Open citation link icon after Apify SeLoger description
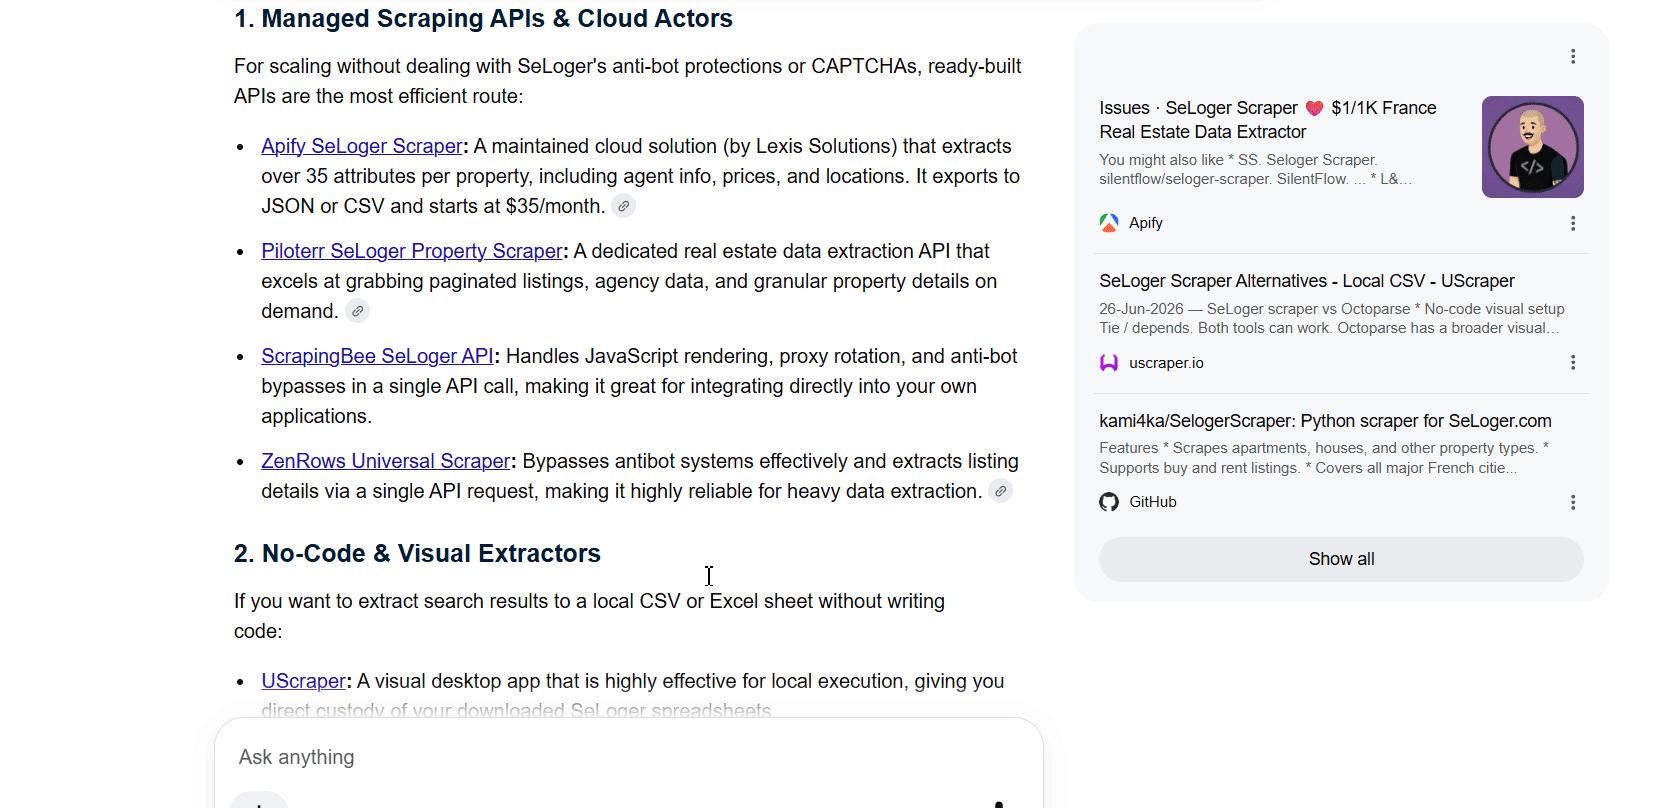Viewport: 1660px width, 808px height. click(623, 206)
